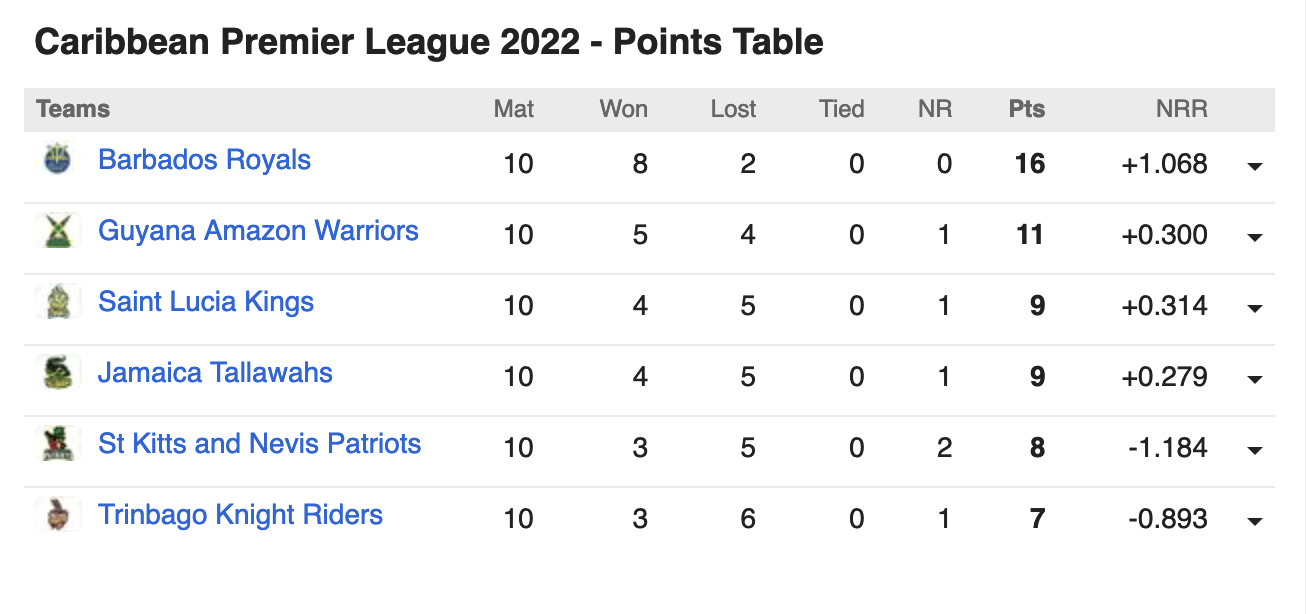Image resolution: width=1306 pixels, height=614 pixels.
Task: Expand the Guyana Amazon Warriors row arrow
Action: point(1255,237)
